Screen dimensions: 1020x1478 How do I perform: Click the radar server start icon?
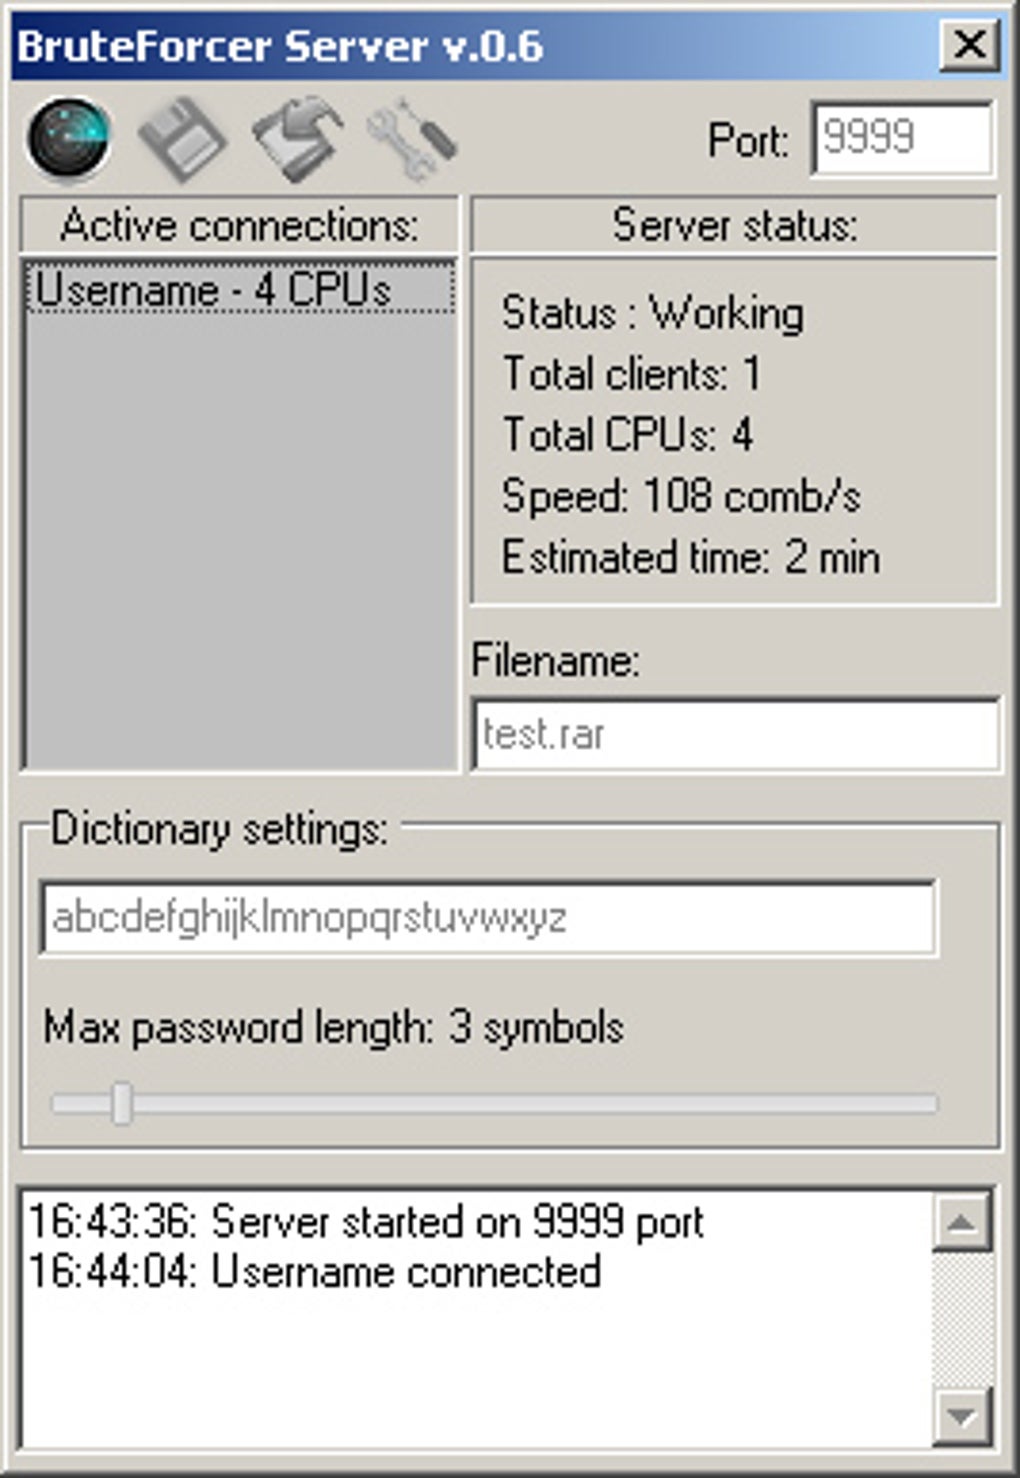point(68,138)
